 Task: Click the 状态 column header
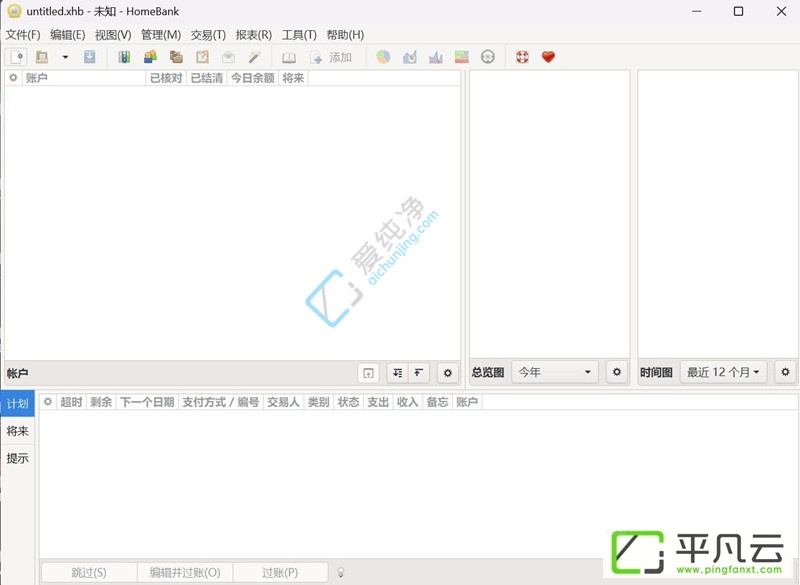coord(348,402)
